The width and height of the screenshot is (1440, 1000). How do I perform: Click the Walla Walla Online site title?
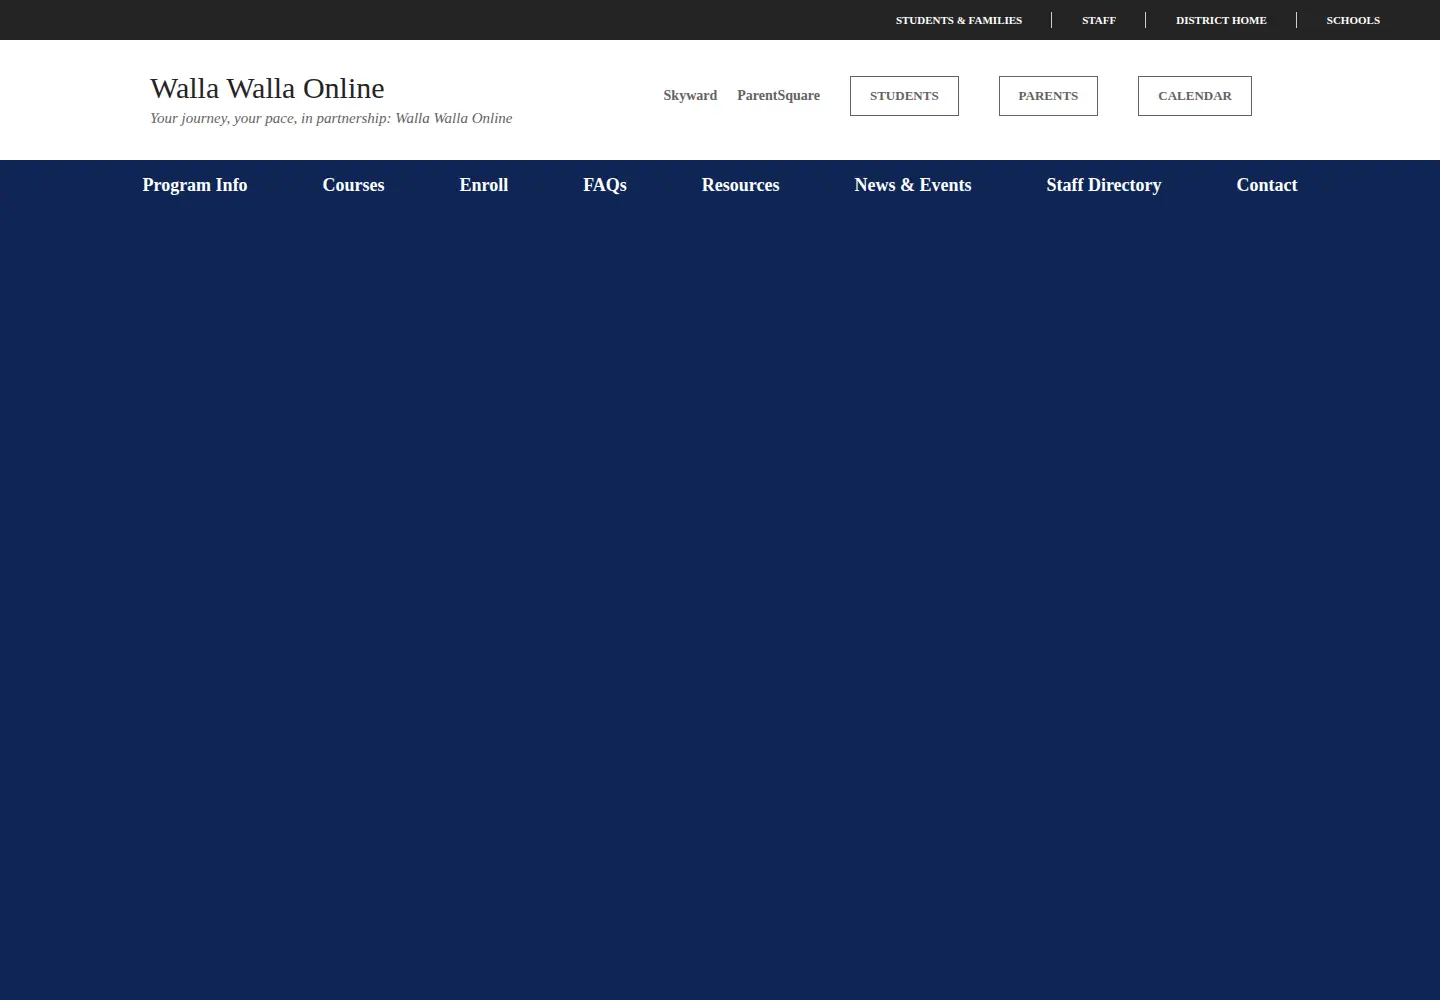267,88
